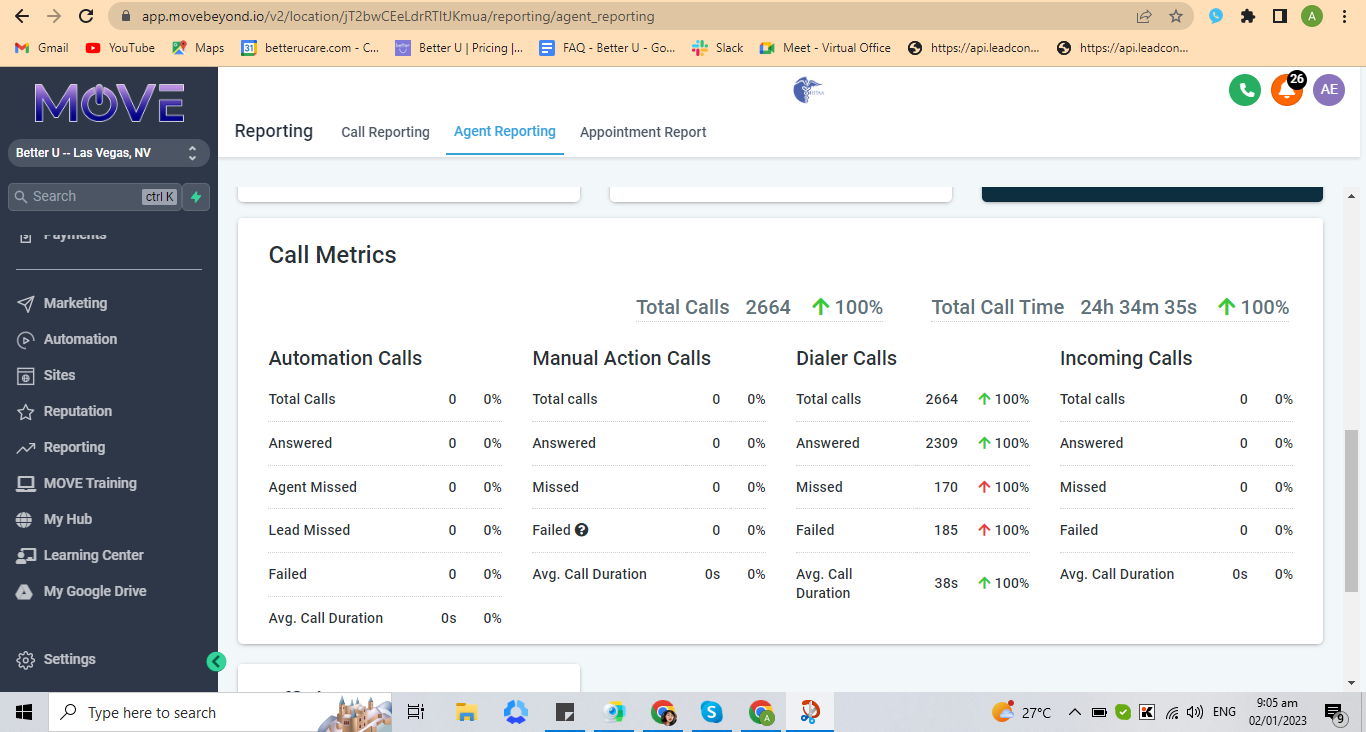Click the Manual Action Calls heading
Image resolution: width=1366 pixels, height=732 pixels.
tap(621, 358)
